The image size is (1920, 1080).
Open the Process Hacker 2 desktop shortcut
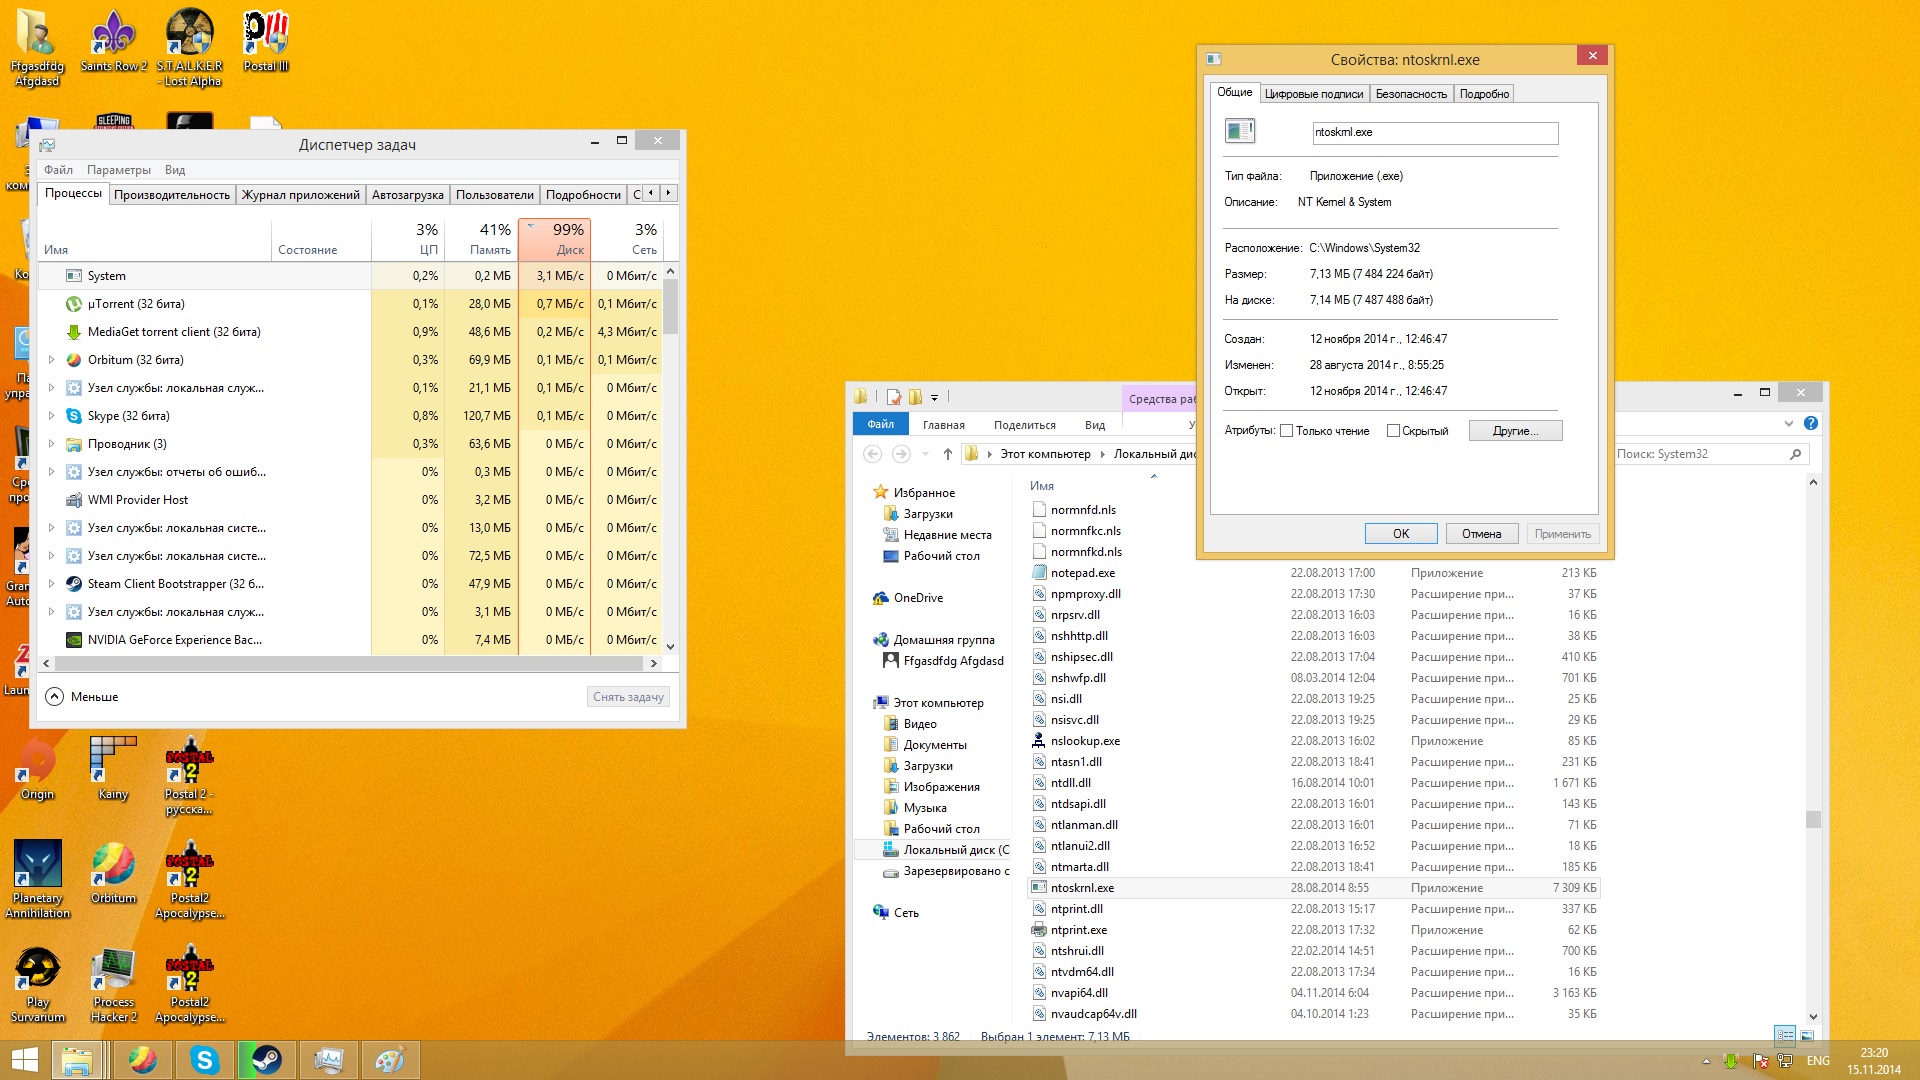pyautogui.click(x=114, y=985)
